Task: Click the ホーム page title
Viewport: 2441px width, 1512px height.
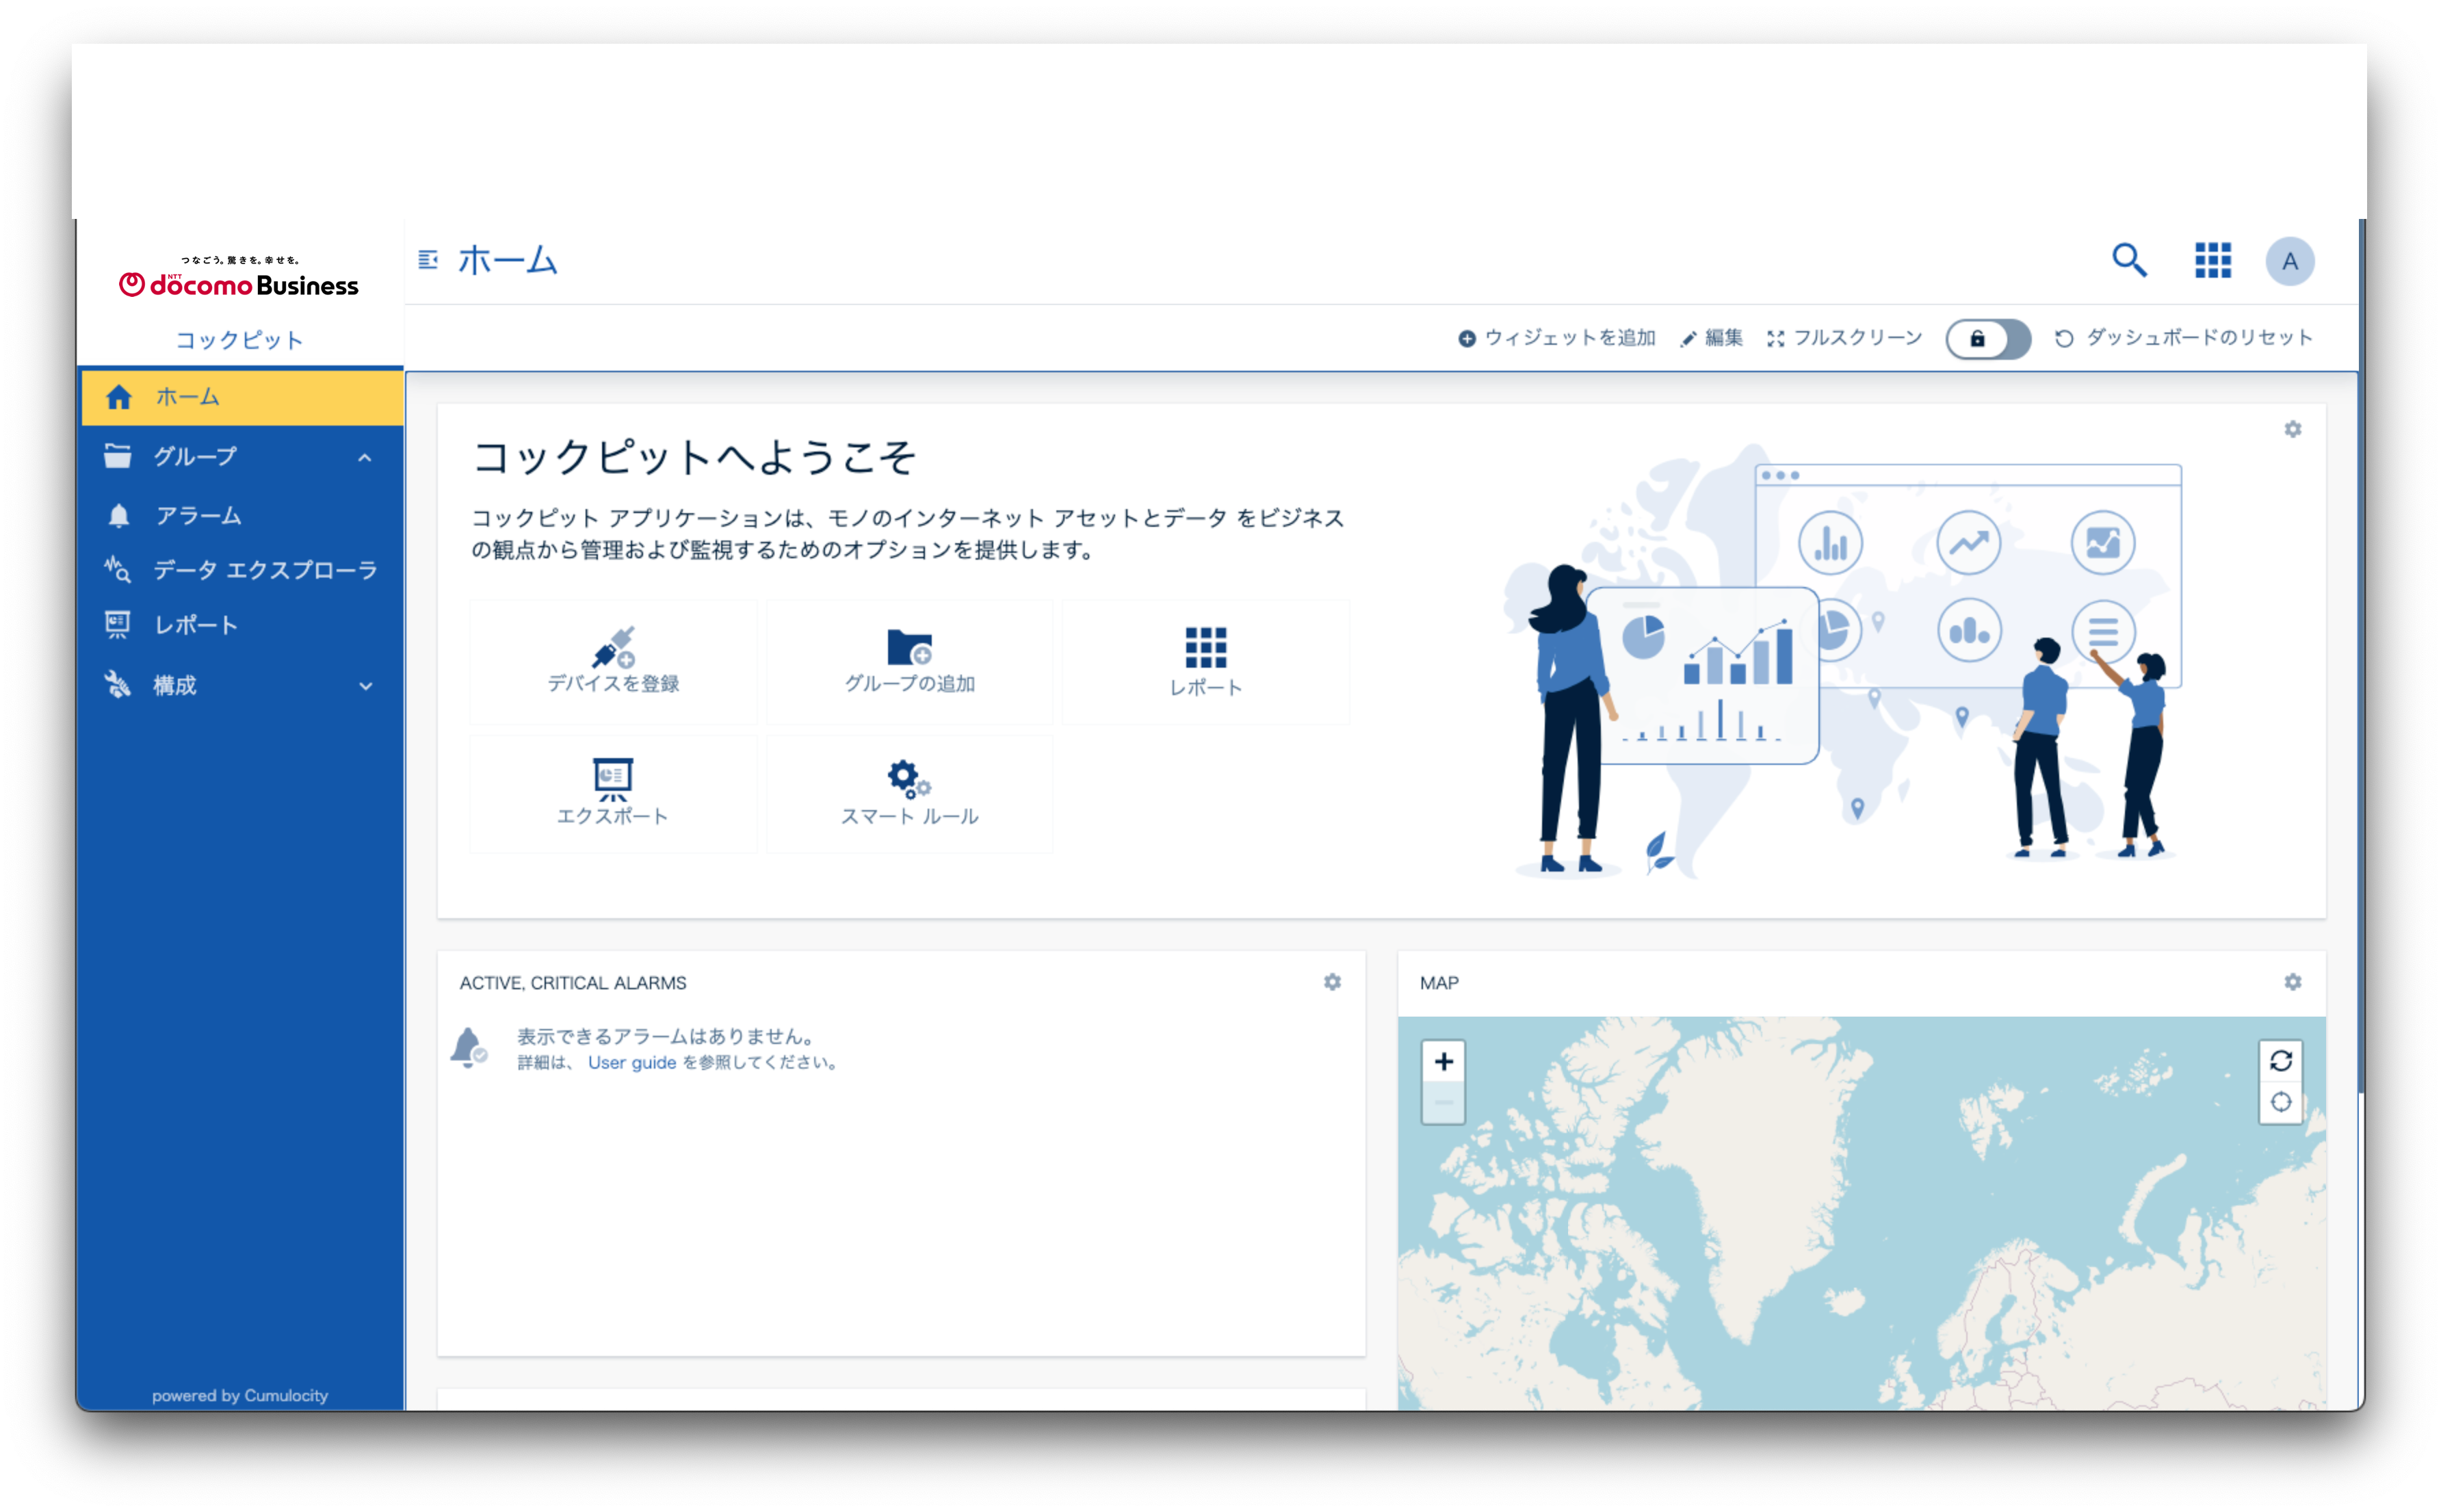Action: [x=507, y=260]
